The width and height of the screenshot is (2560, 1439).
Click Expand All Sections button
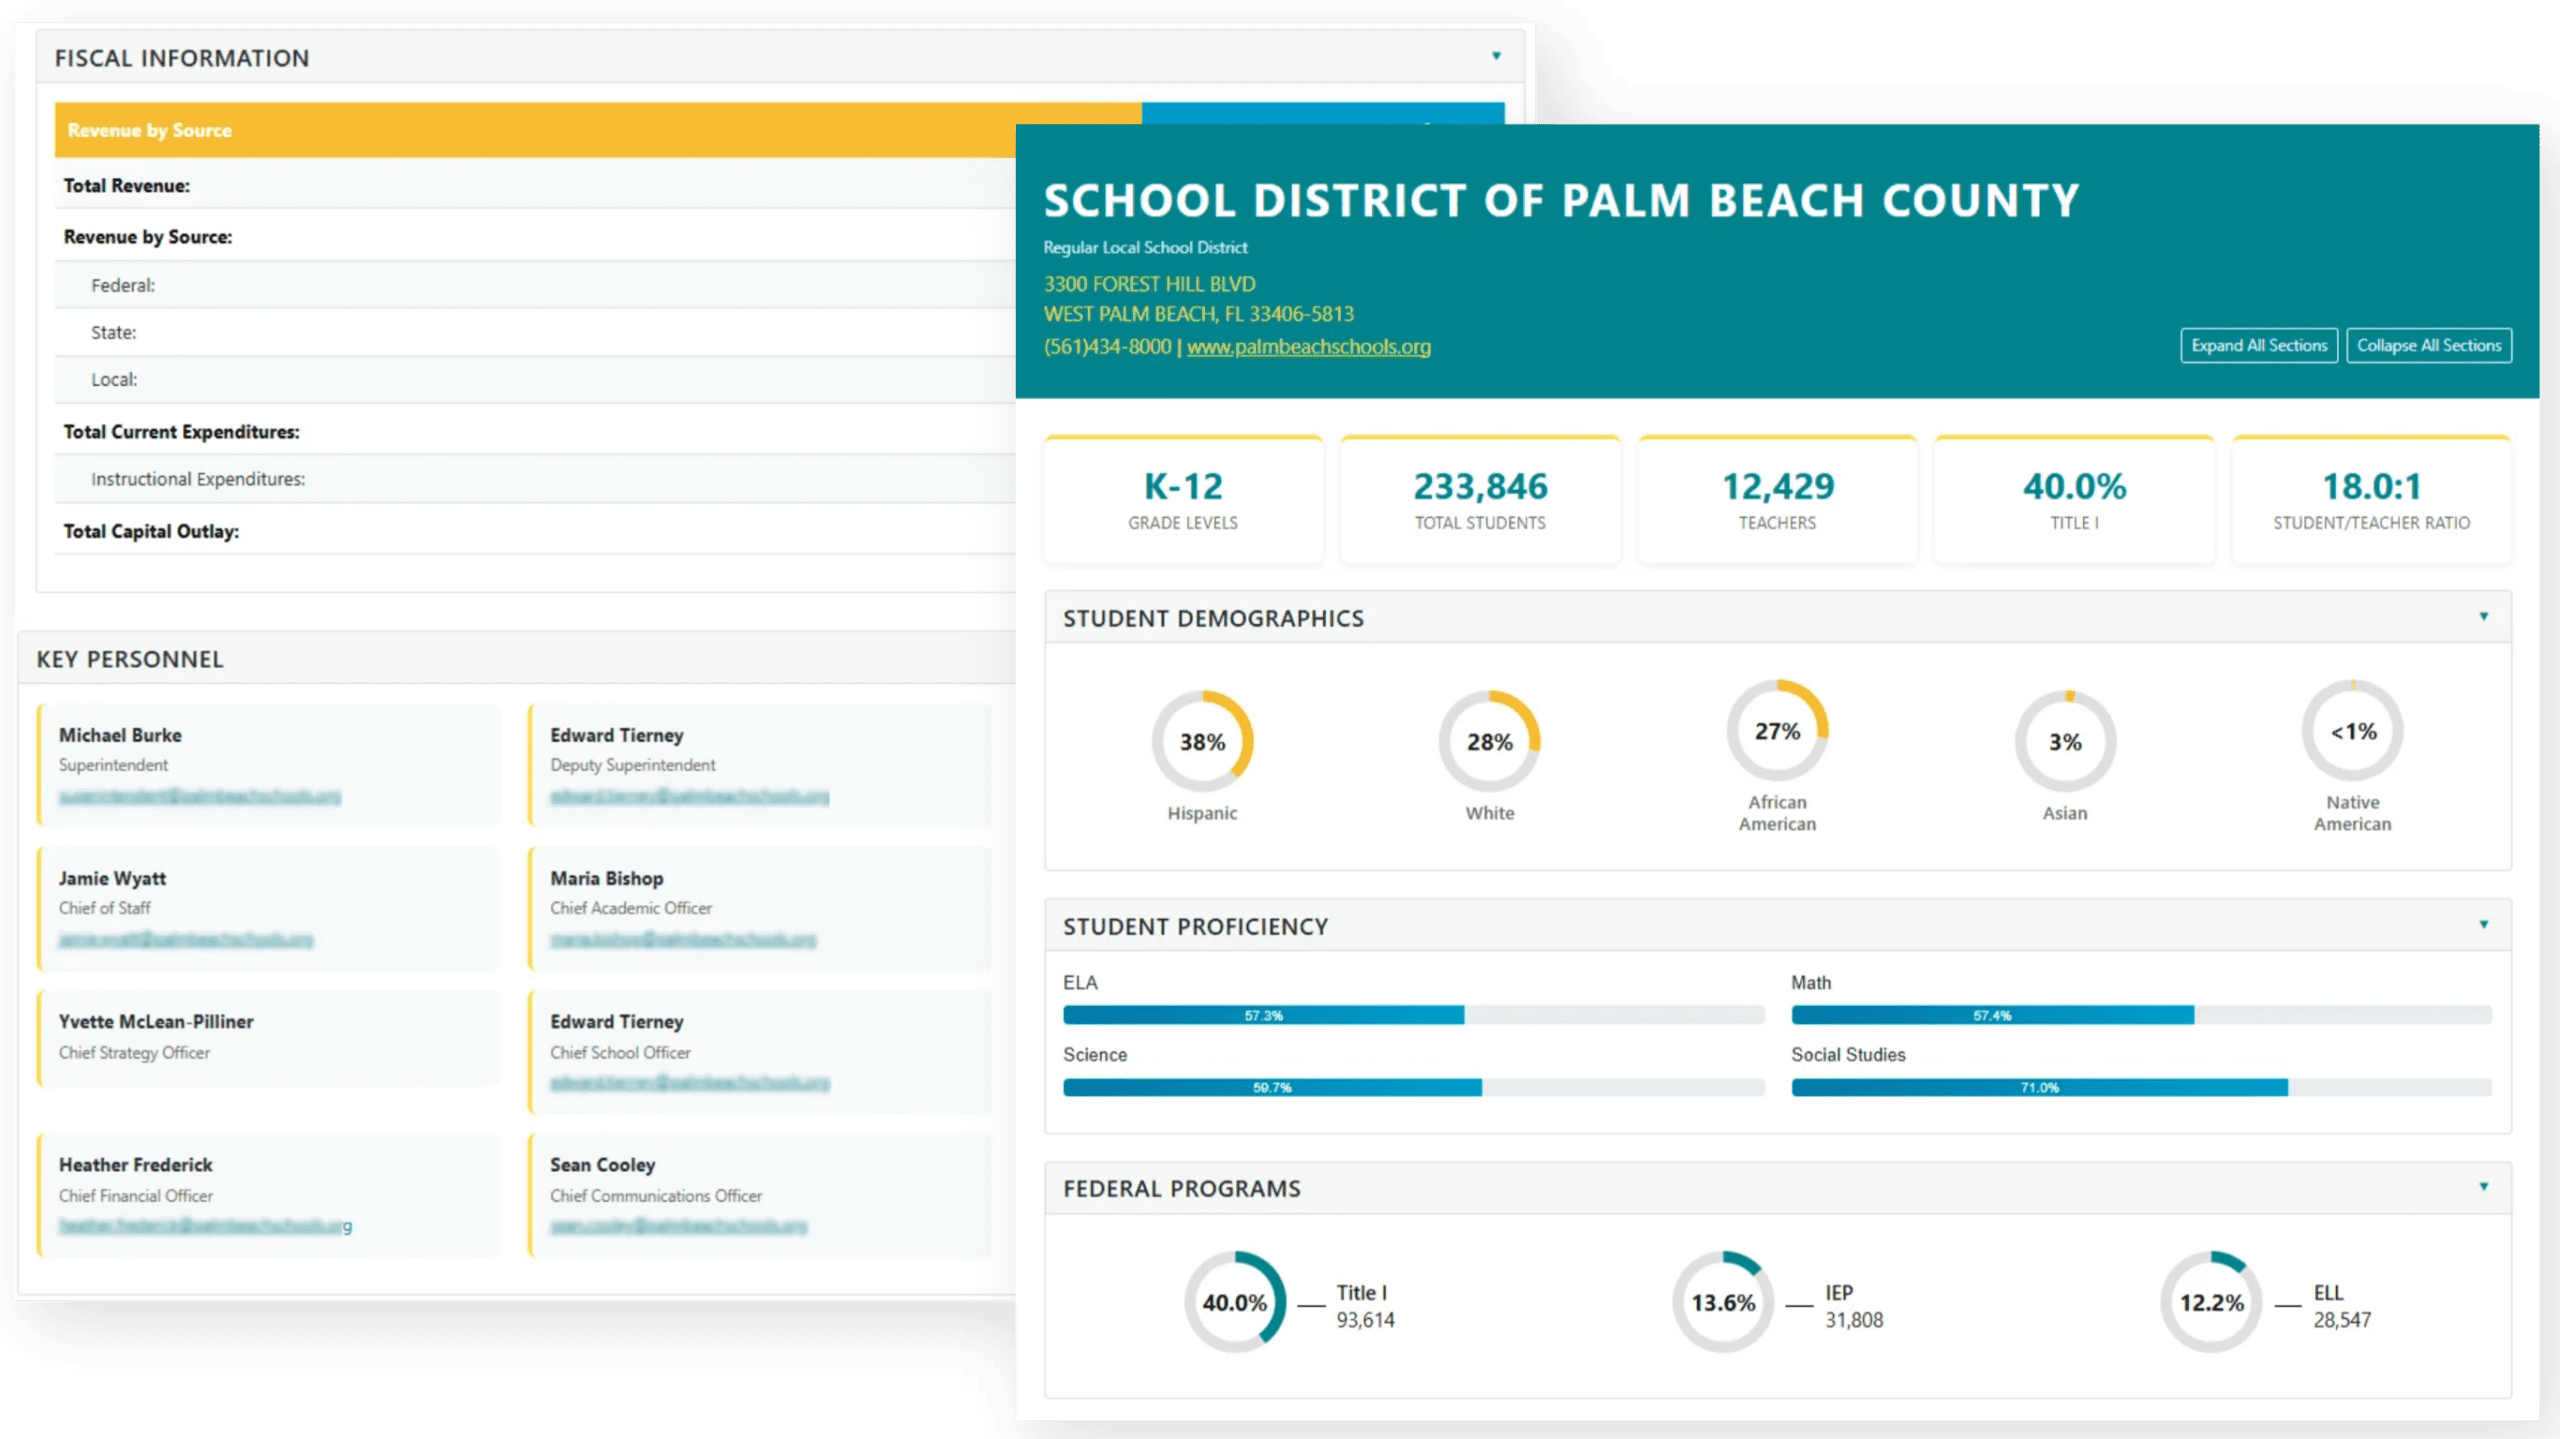click(2258, 346)
